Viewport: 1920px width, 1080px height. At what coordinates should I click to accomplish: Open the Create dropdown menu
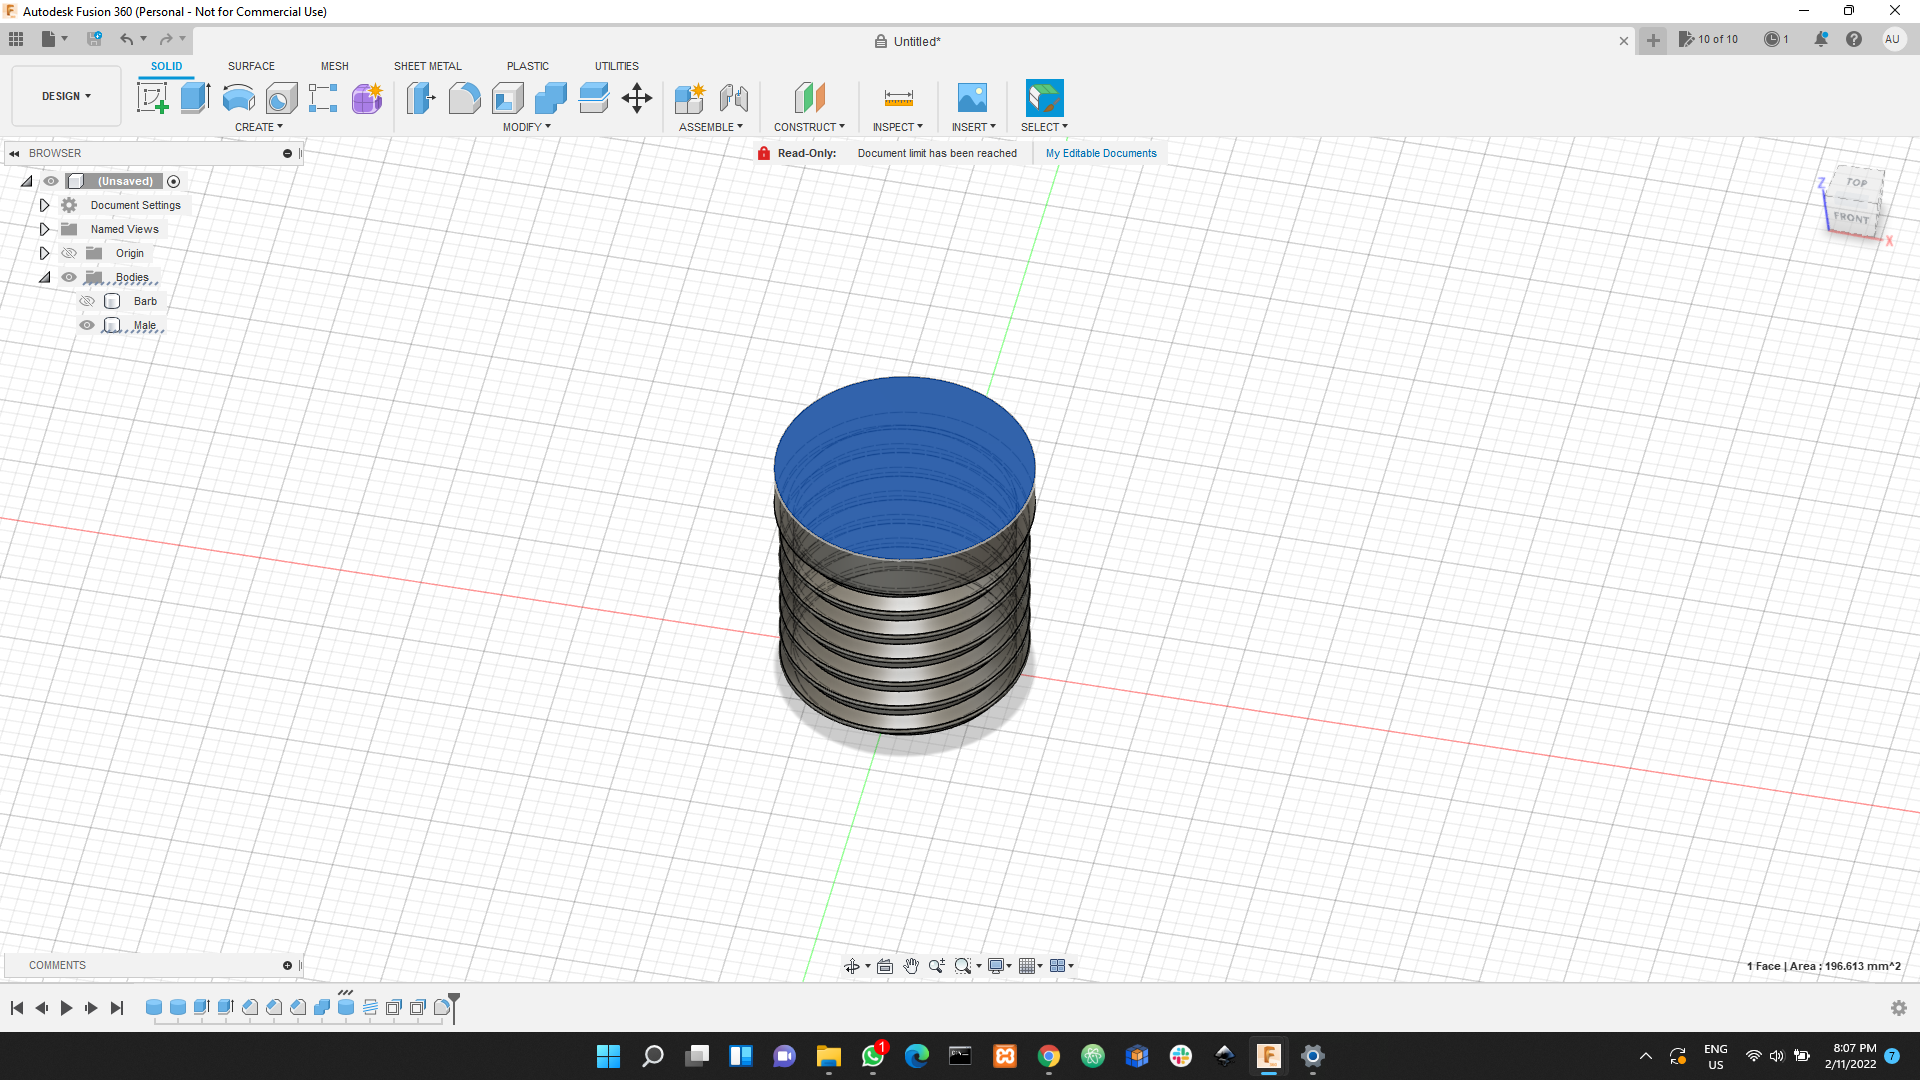tap(258, 127)
